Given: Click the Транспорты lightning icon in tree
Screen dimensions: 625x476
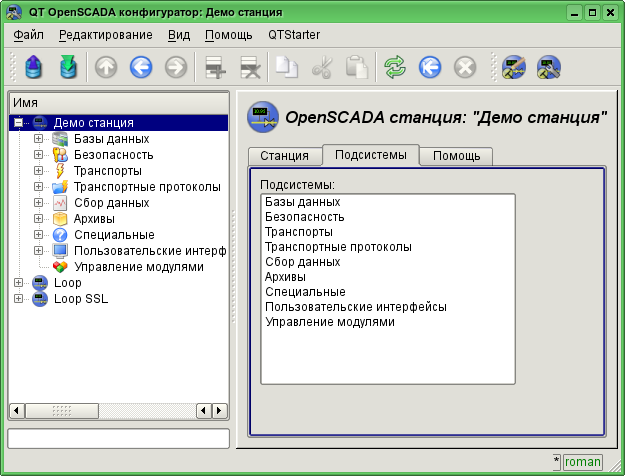Looking at the screenshot, I should click(x=60, y=171).
